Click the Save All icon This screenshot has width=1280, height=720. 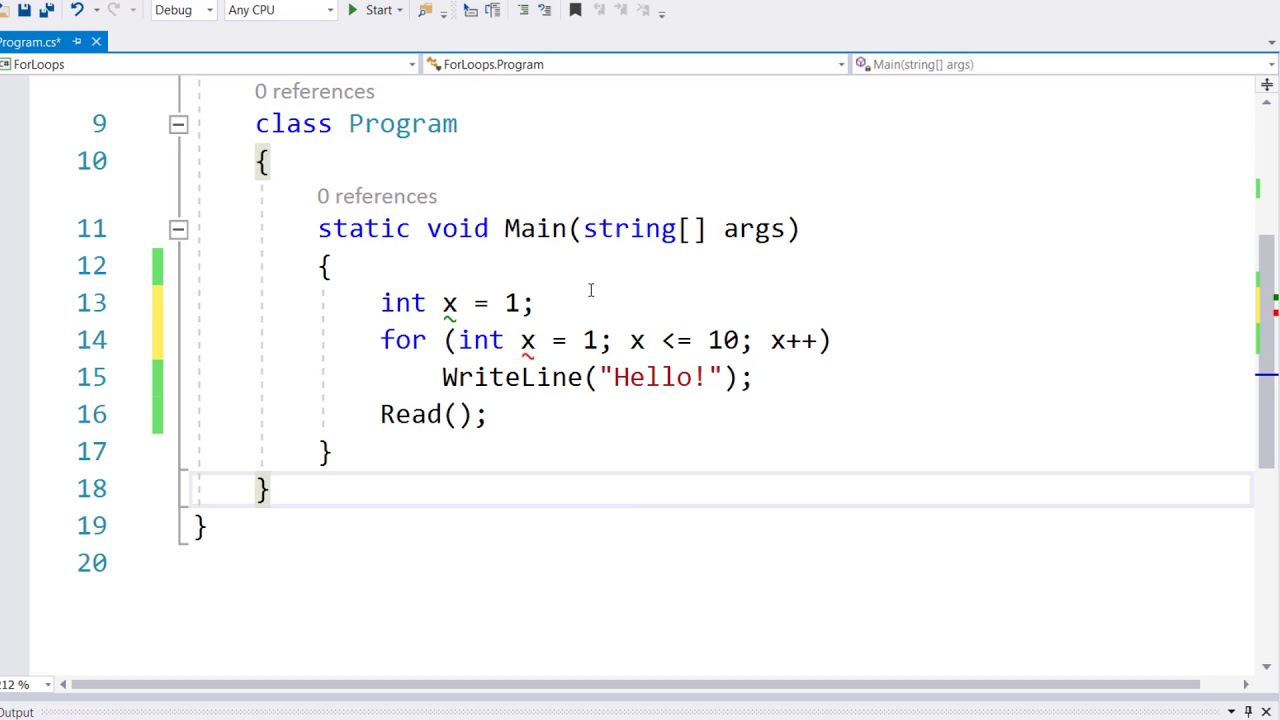(x=46, y=10)
